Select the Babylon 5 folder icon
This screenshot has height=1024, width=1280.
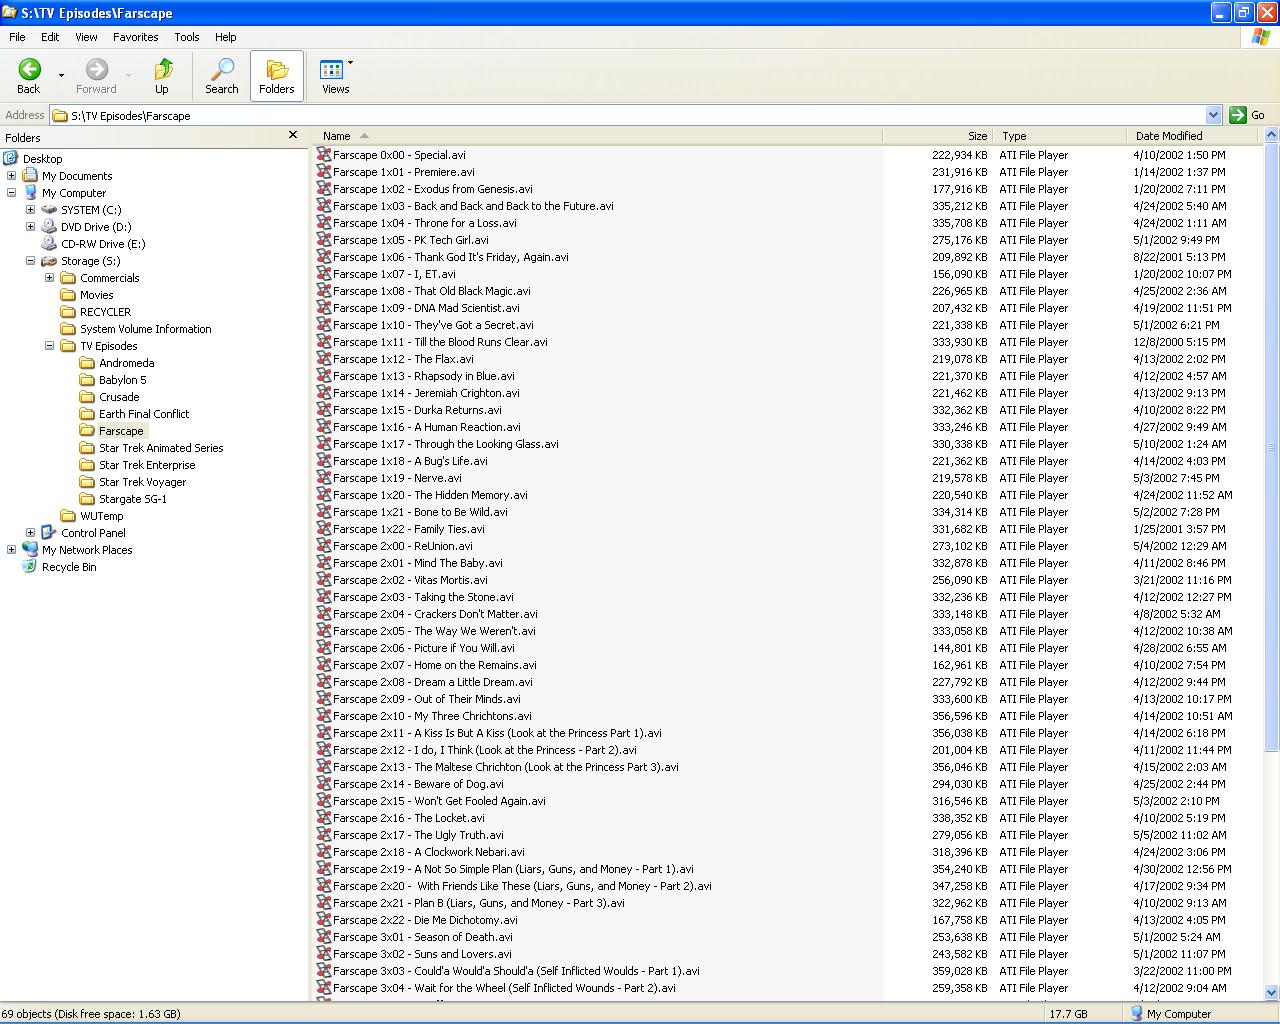pyautogui.click(x=87, y=380)
